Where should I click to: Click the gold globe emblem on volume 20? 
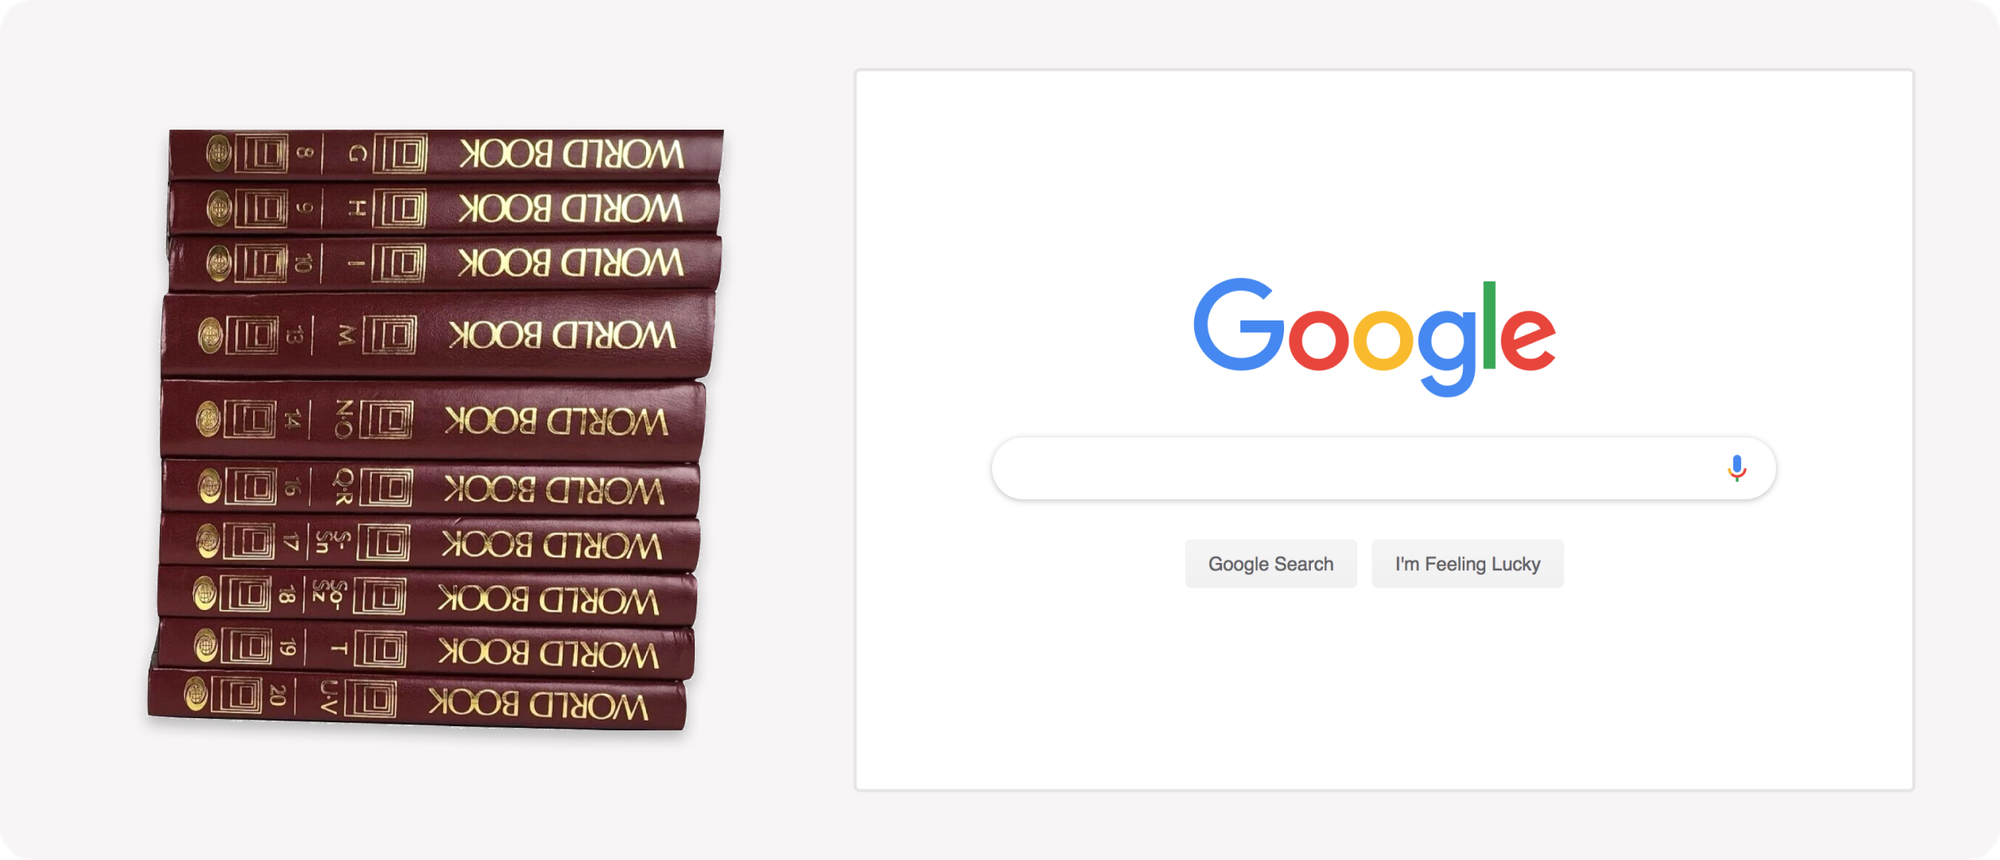(x=195, y=693)
